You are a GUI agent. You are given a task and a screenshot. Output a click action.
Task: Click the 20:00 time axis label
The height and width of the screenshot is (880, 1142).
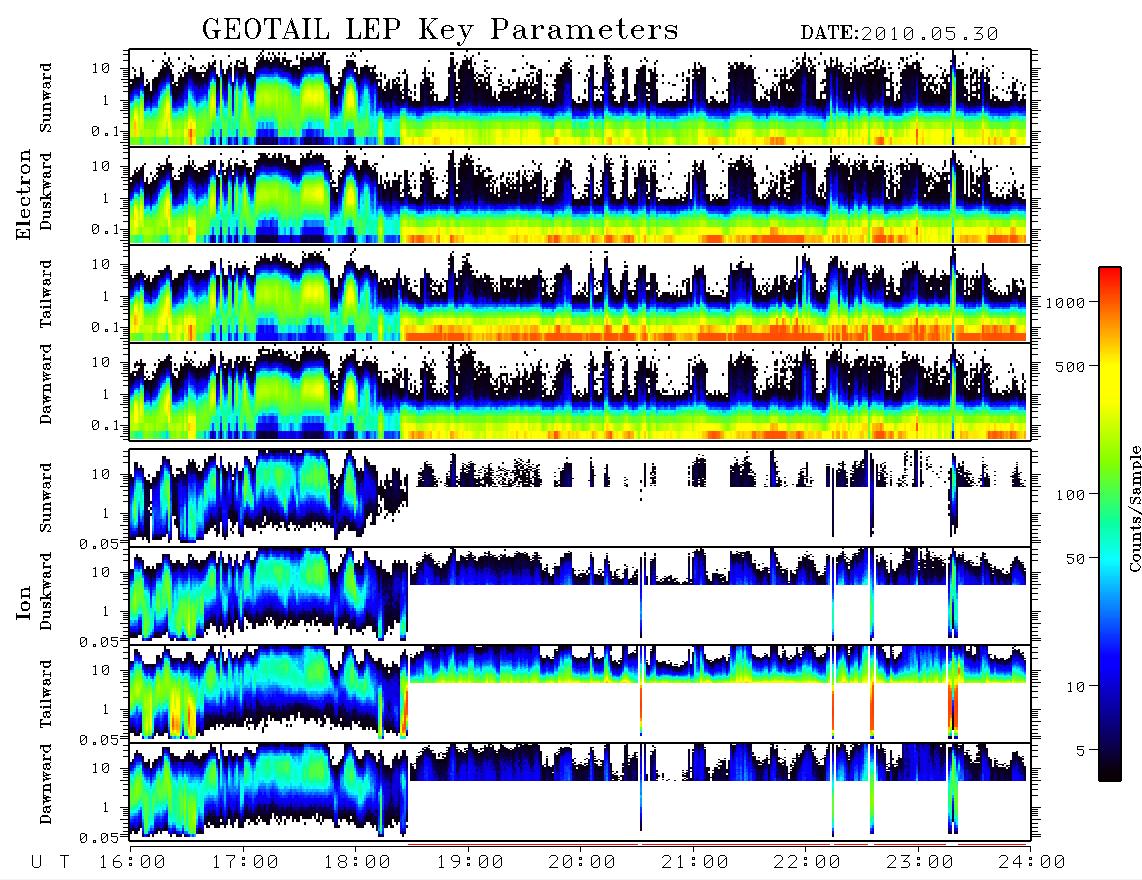tap(582, 863)
